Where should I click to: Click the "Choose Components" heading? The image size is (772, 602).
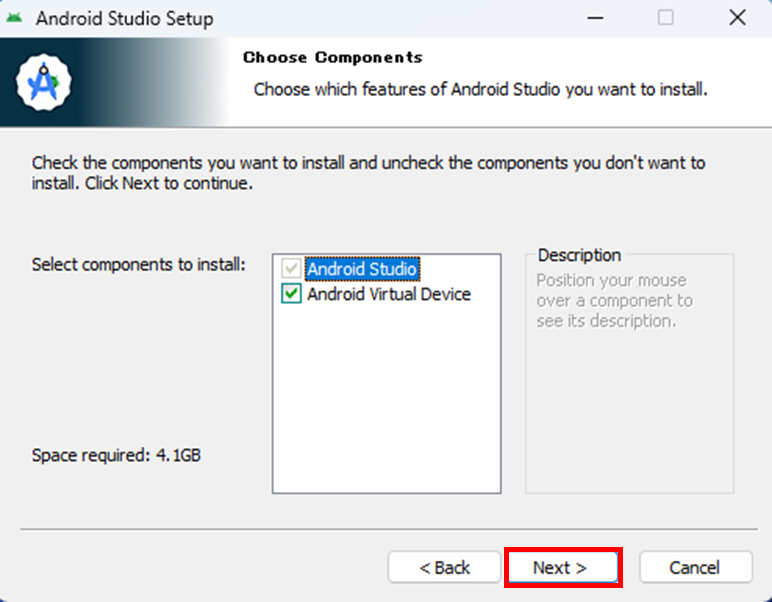pyautogui.click(x=333, y=57)
